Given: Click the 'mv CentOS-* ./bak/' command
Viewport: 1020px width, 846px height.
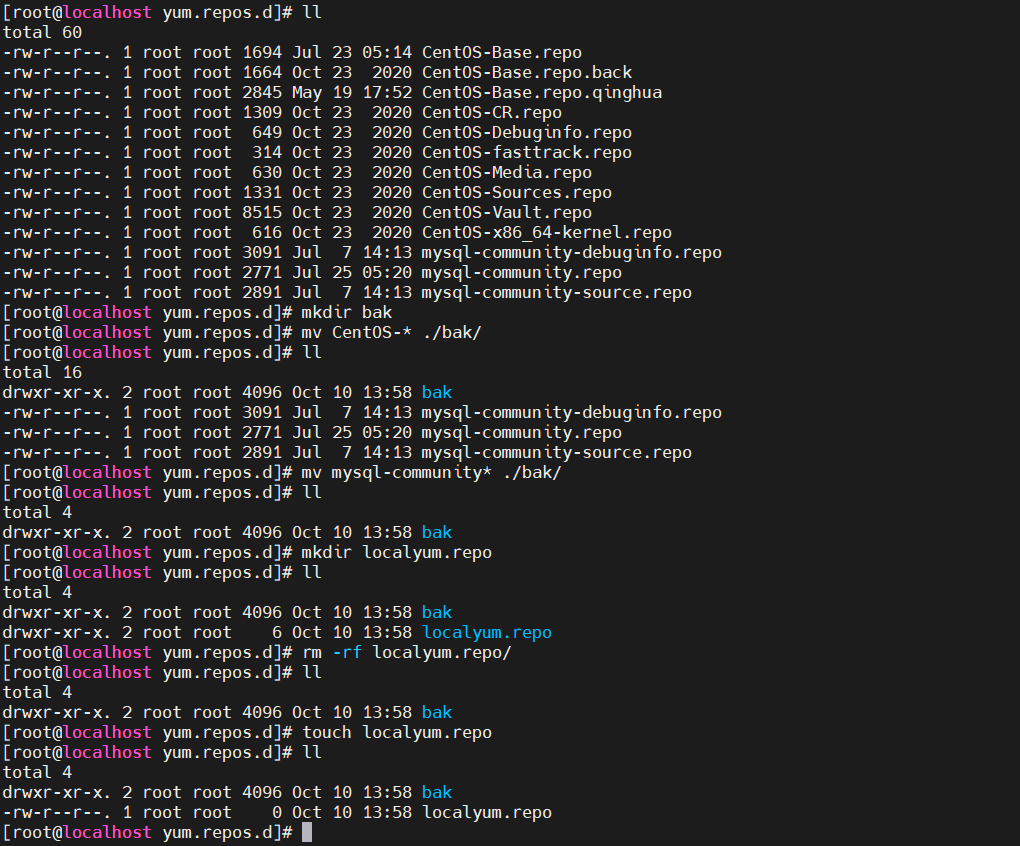Looking at the screenshot, I should click(x=392, y=332).
